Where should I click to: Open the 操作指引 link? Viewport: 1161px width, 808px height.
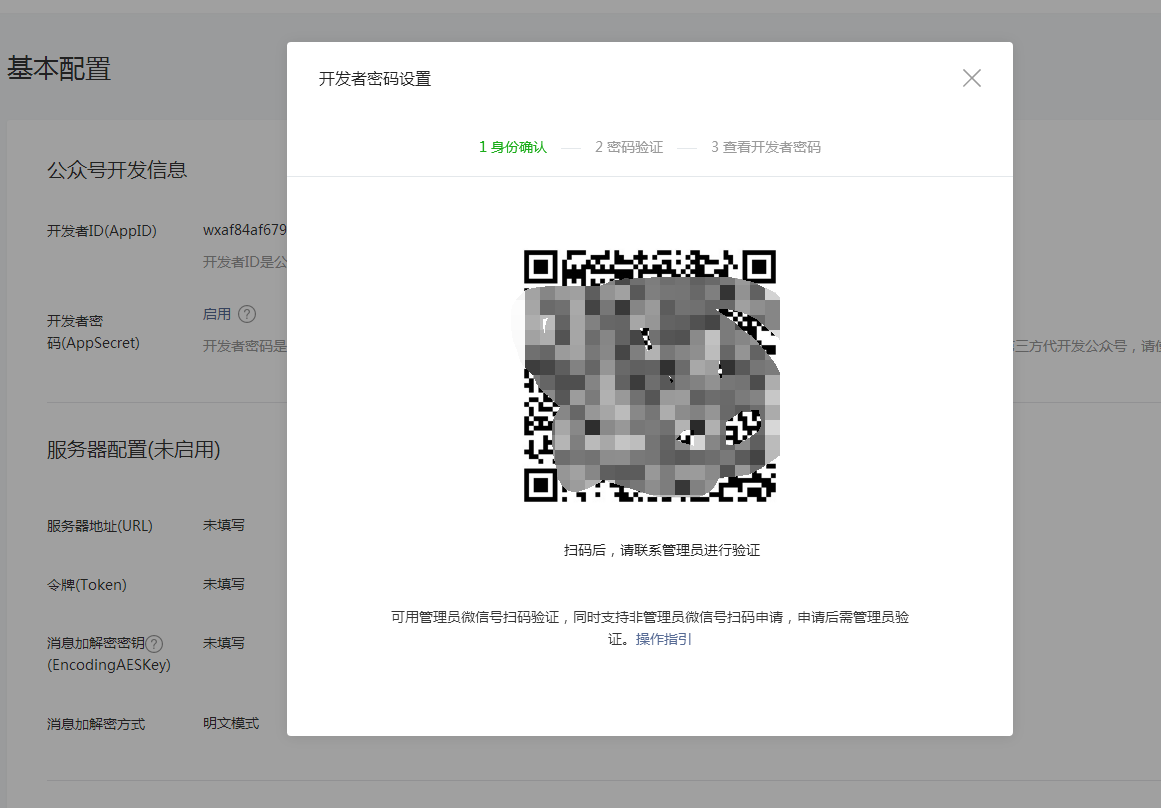pos(663,639)
